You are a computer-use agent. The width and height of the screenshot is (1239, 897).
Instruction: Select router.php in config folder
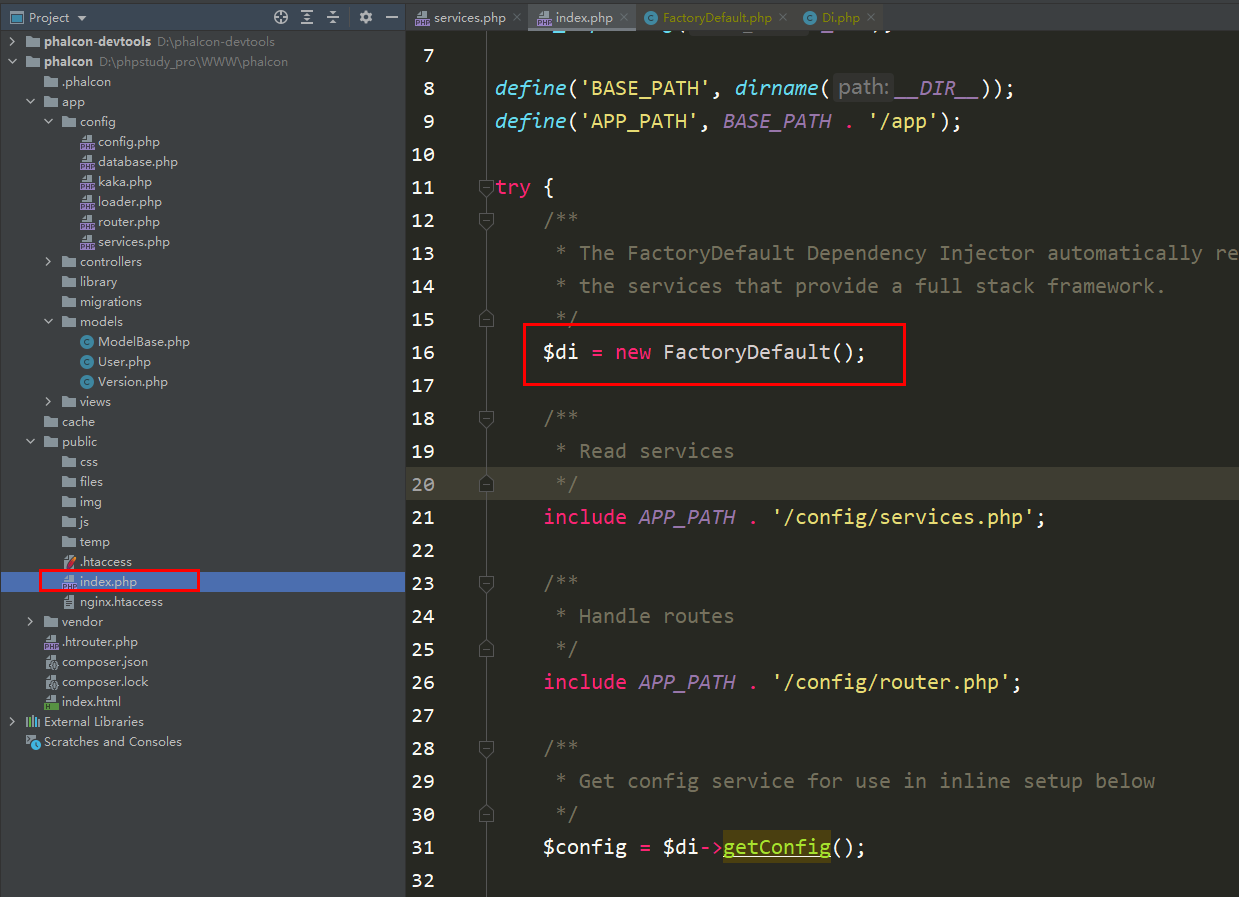(x=128, y=222)
